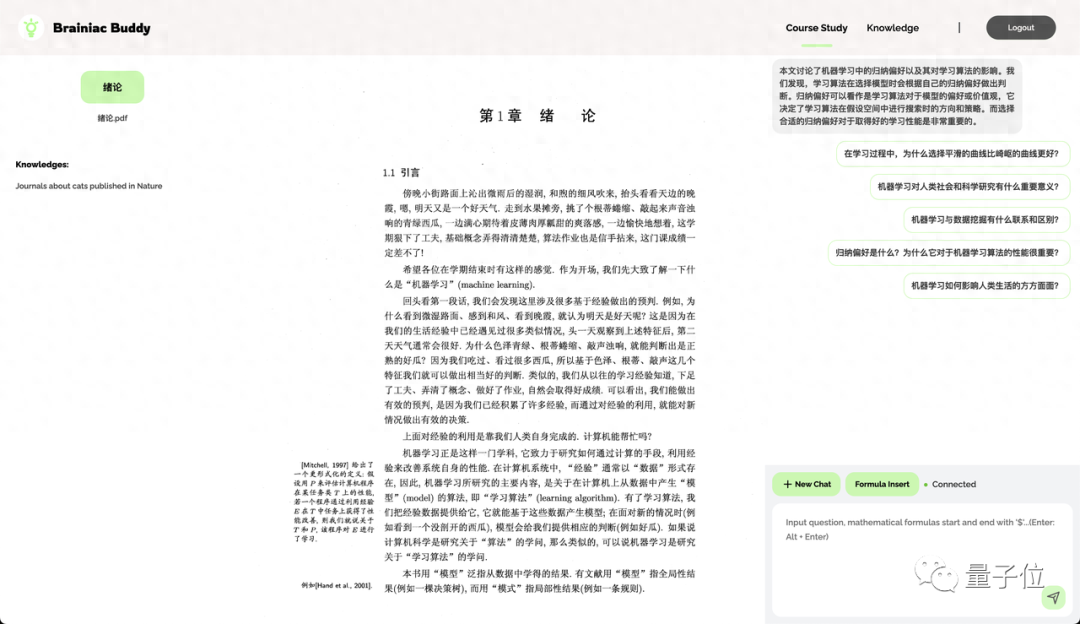
Task: Open the 绪论.pdf file label
Action: tap(112, 118)
